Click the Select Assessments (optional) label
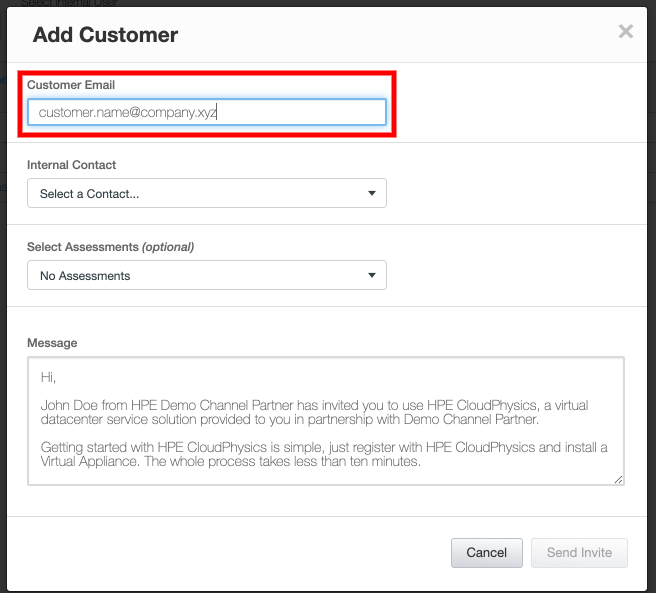Viewport: 656px width, 593px height. 110,247
